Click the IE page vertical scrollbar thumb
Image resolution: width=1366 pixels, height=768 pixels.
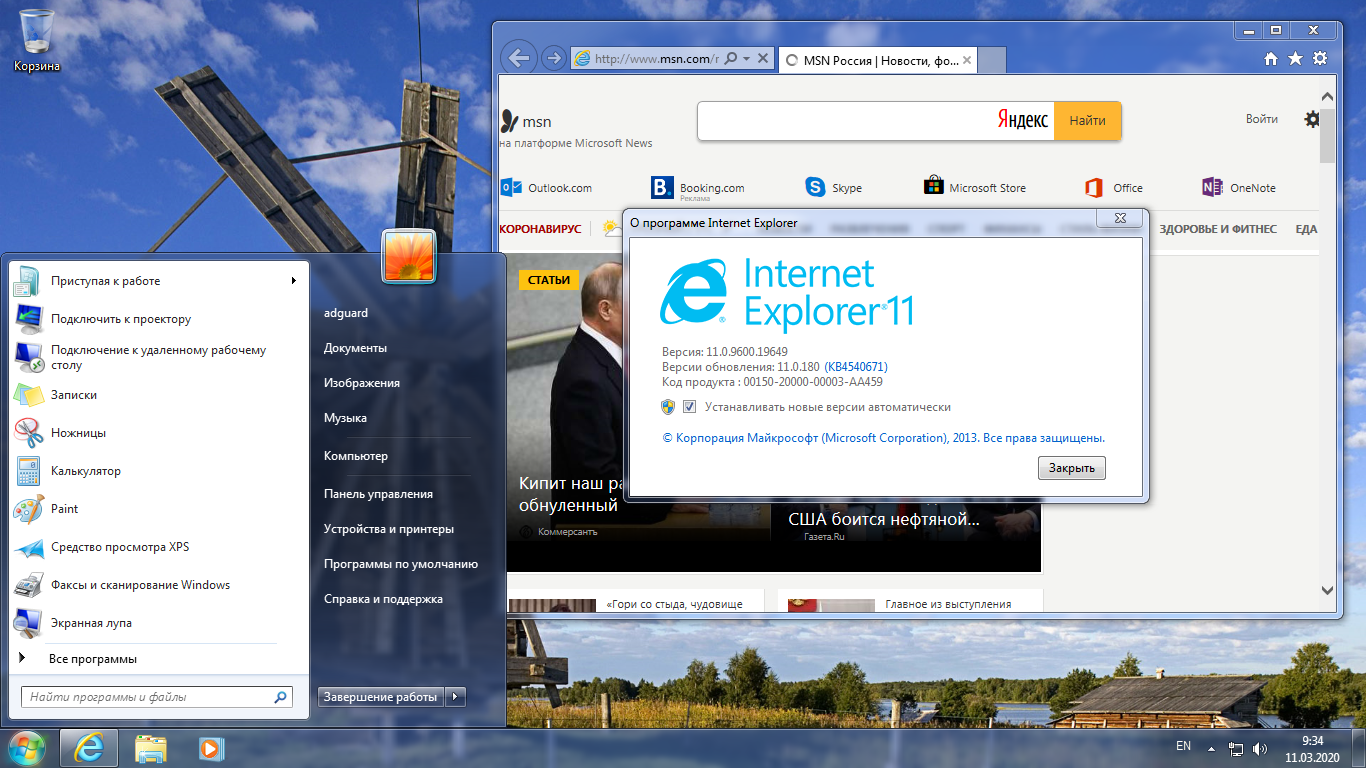point(1328,134)
